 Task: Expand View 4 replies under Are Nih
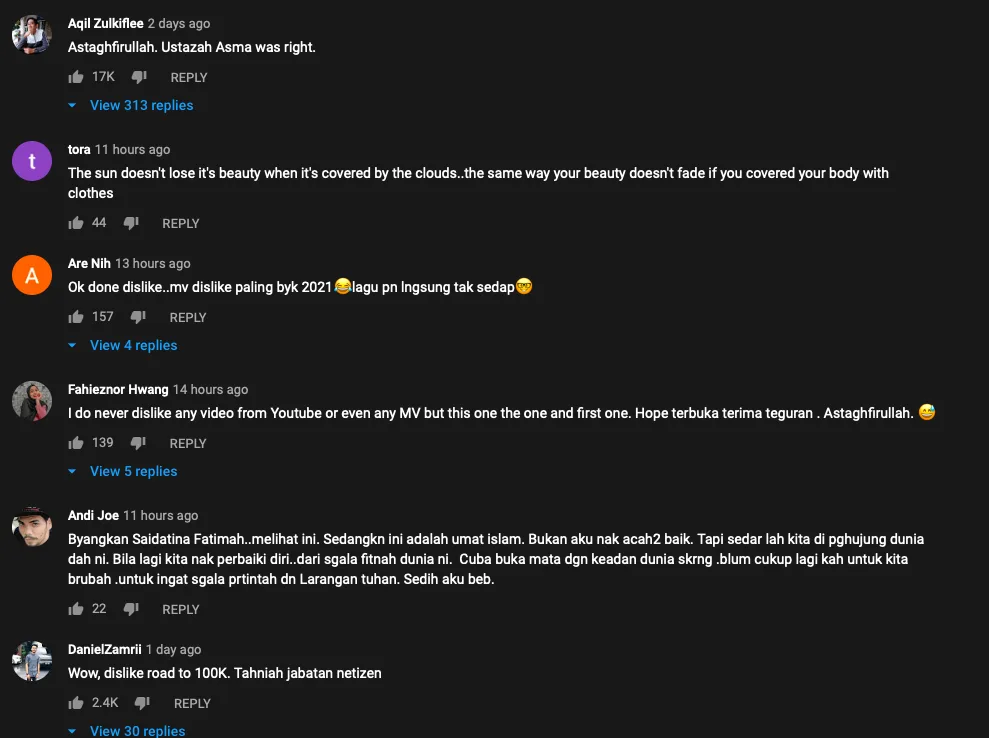pos(133,345)
